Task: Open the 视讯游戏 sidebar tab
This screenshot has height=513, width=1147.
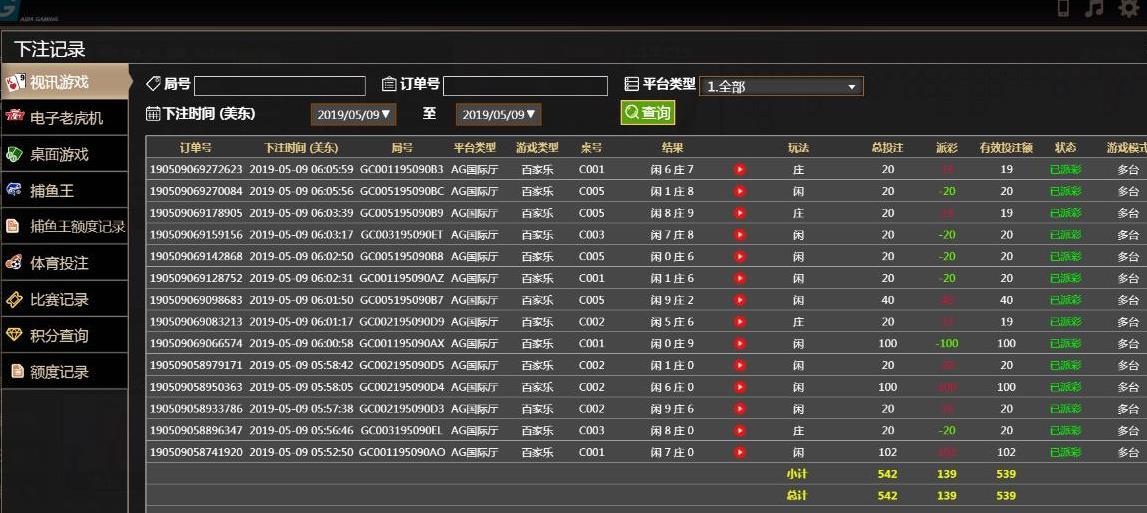Action: pos(65,82)
